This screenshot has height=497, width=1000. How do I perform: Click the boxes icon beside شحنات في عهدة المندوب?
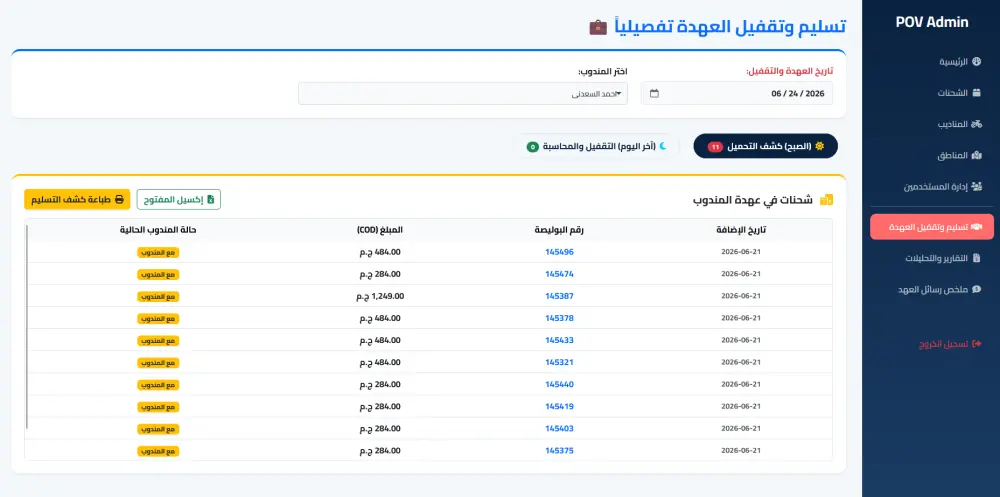(826, 200)
